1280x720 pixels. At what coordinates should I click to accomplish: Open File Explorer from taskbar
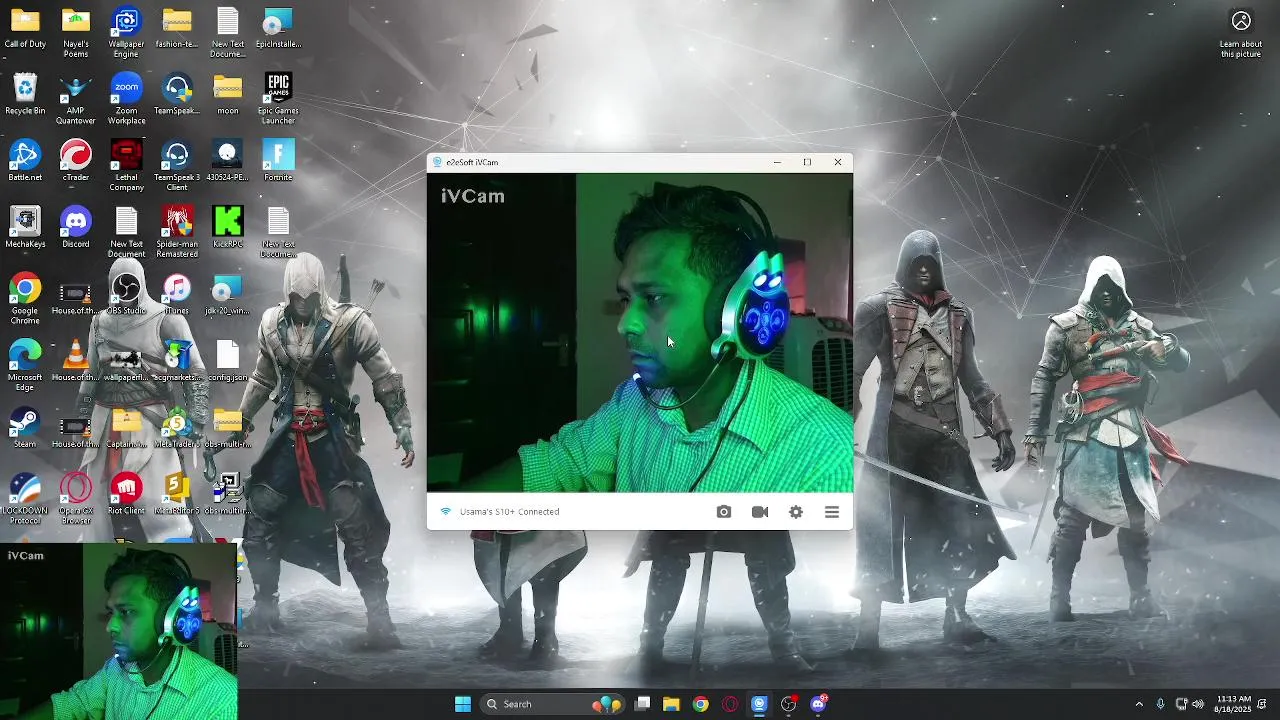[671, 704]
